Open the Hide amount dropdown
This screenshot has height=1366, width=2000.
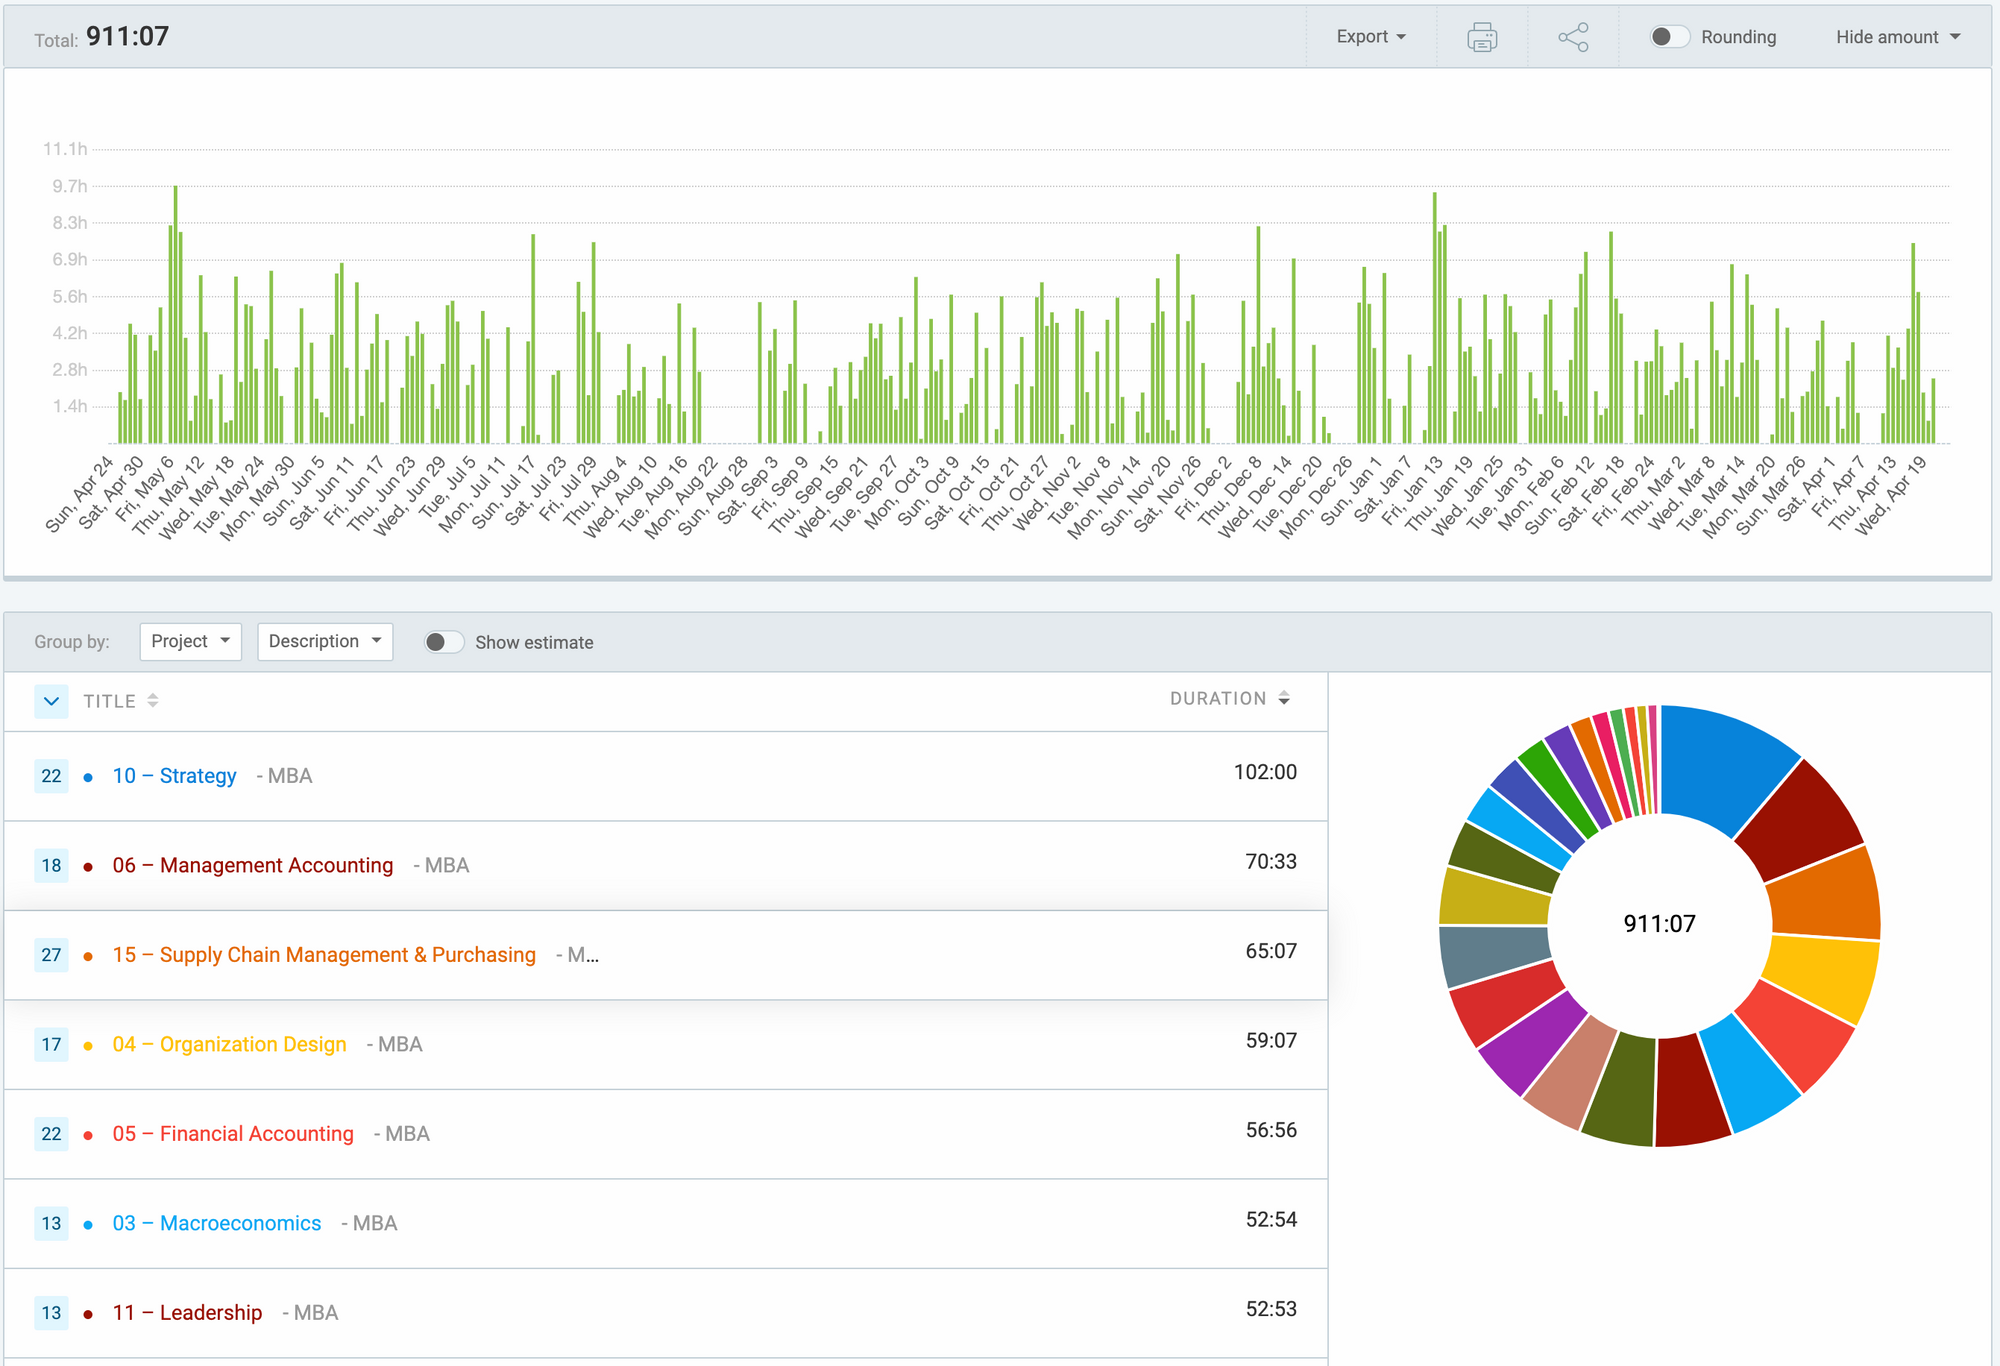(x=1897, y=37)
